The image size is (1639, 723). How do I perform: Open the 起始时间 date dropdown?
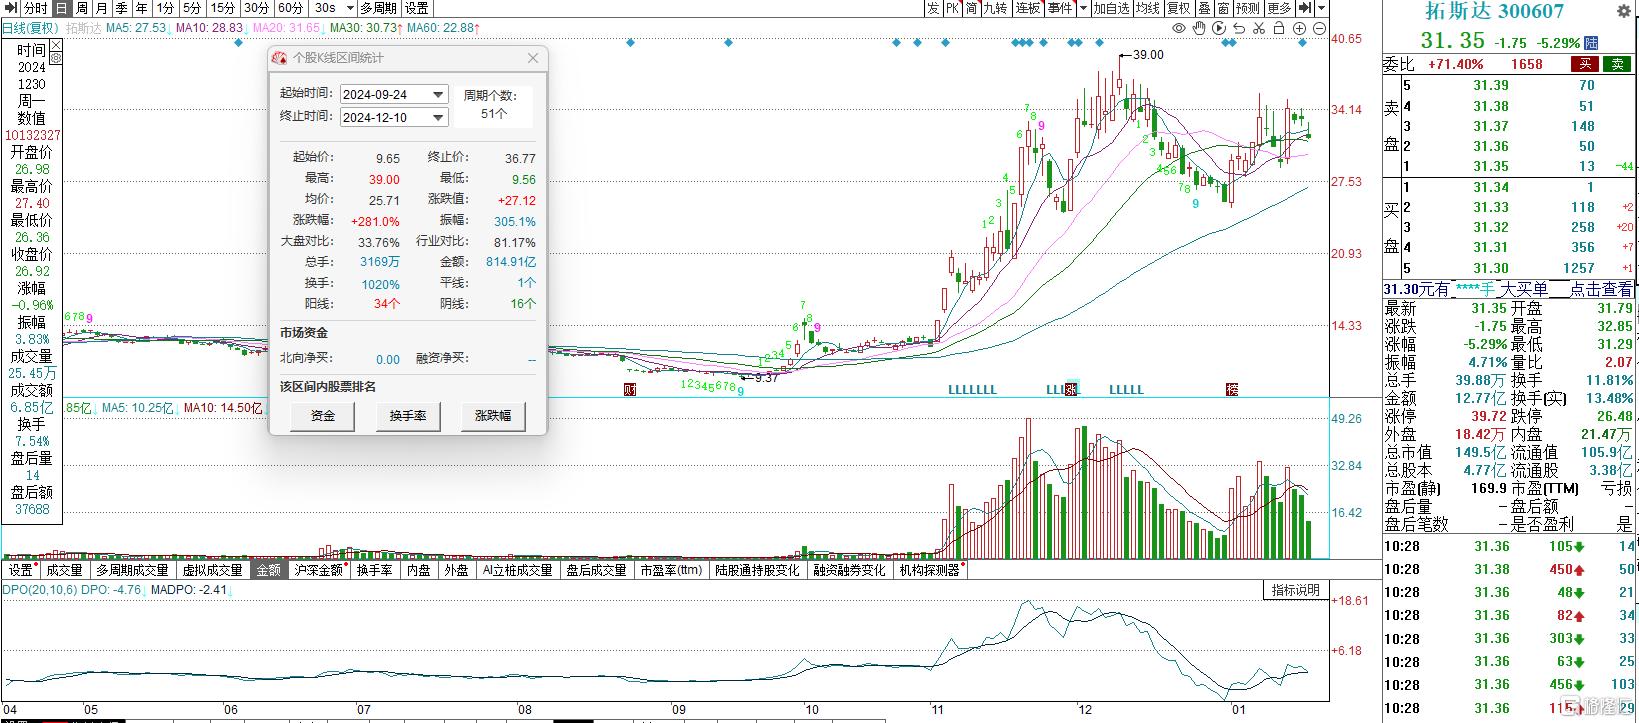coord(438,94)
